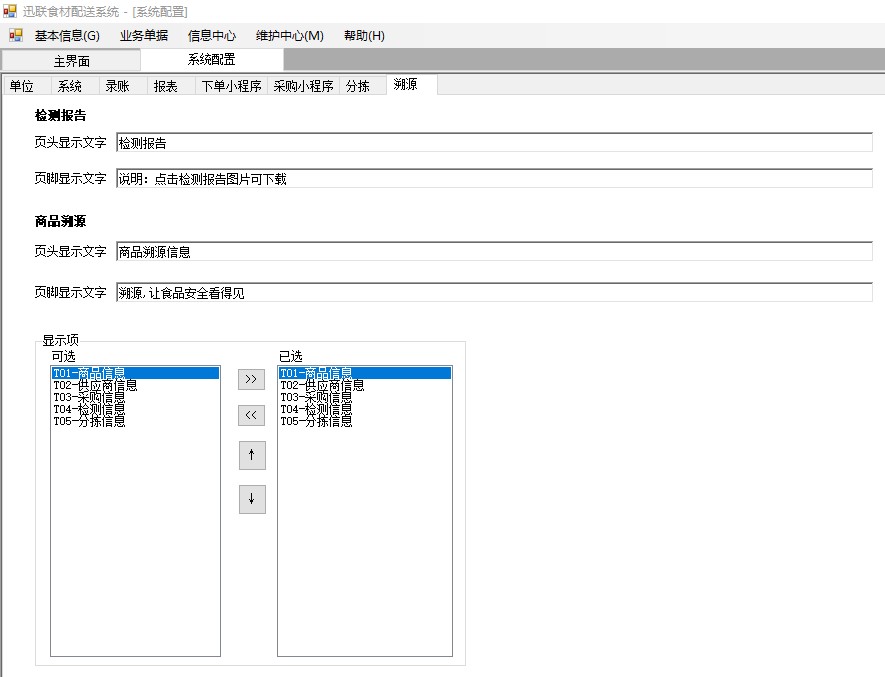Switch to the 下单小程序 tab
The width and height of the screenshot is (885, 677).
(231, 86)
